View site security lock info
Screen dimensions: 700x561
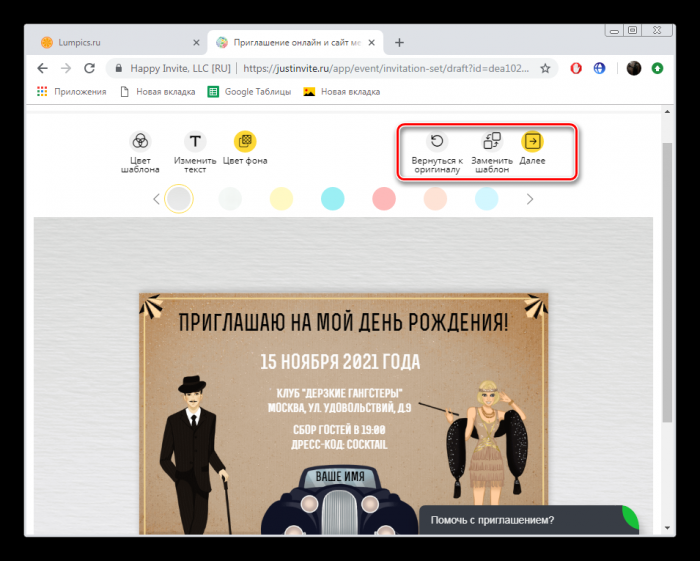[118, 68]
